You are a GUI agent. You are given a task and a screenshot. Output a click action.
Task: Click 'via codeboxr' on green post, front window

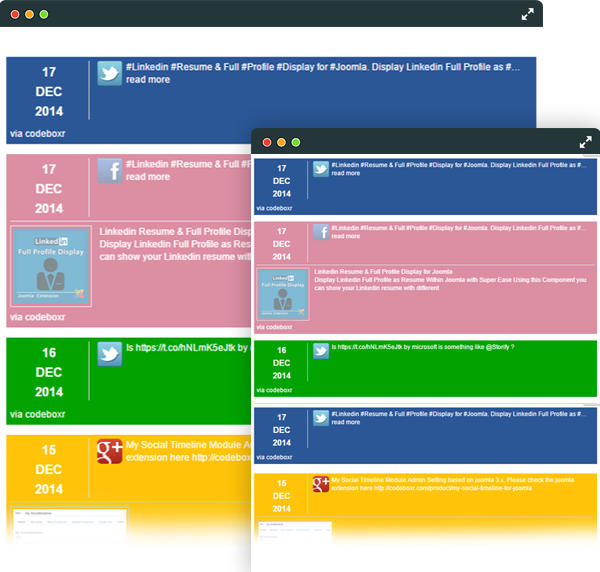click(274, 390)
